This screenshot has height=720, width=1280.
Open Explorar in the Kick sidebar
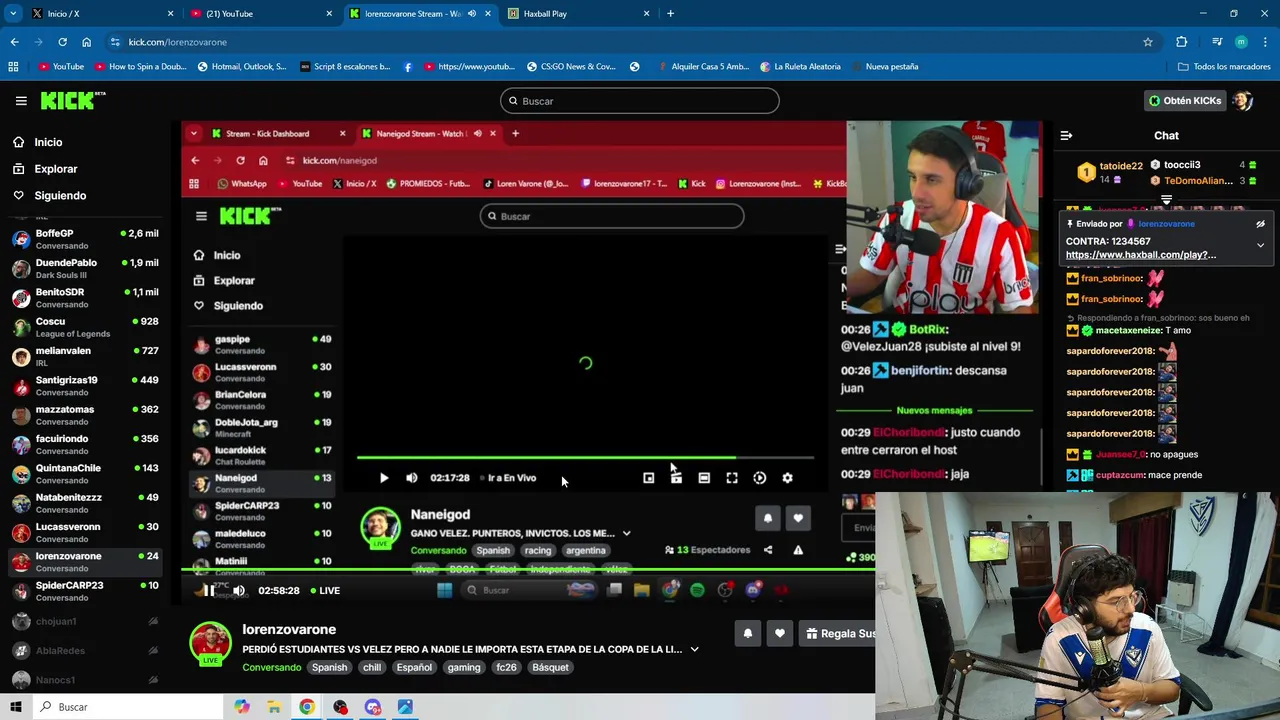(x=56, y=169)
